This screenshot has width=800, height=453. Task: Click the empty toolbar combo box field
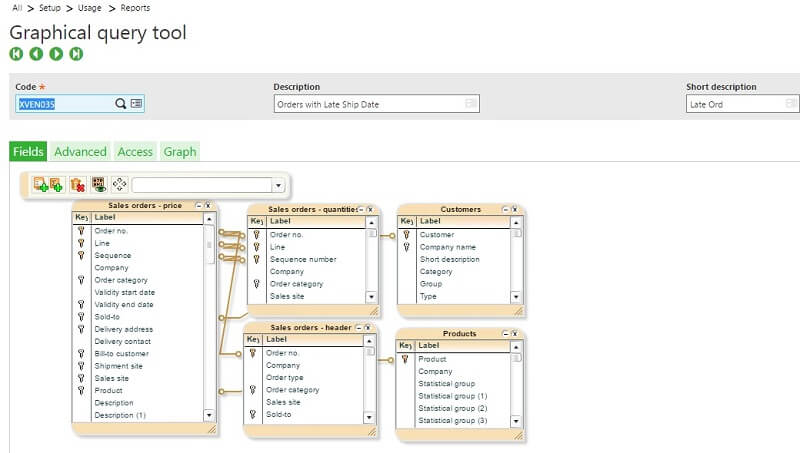(202, 185)
